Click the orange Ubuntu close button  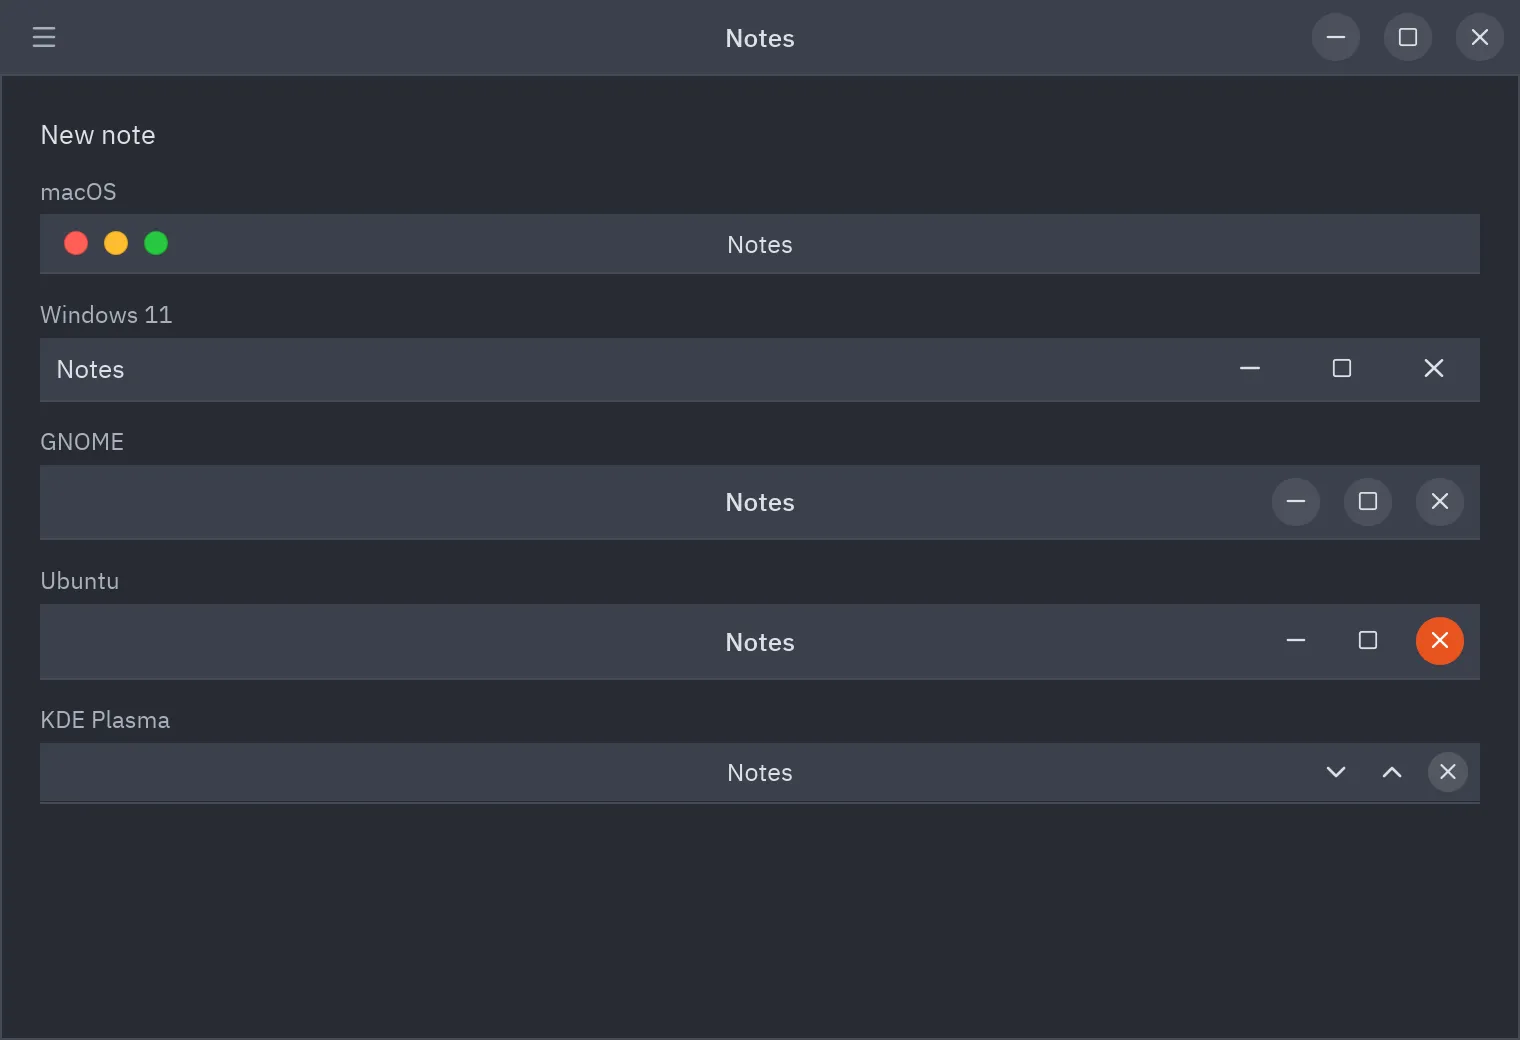pos(1440,640)
